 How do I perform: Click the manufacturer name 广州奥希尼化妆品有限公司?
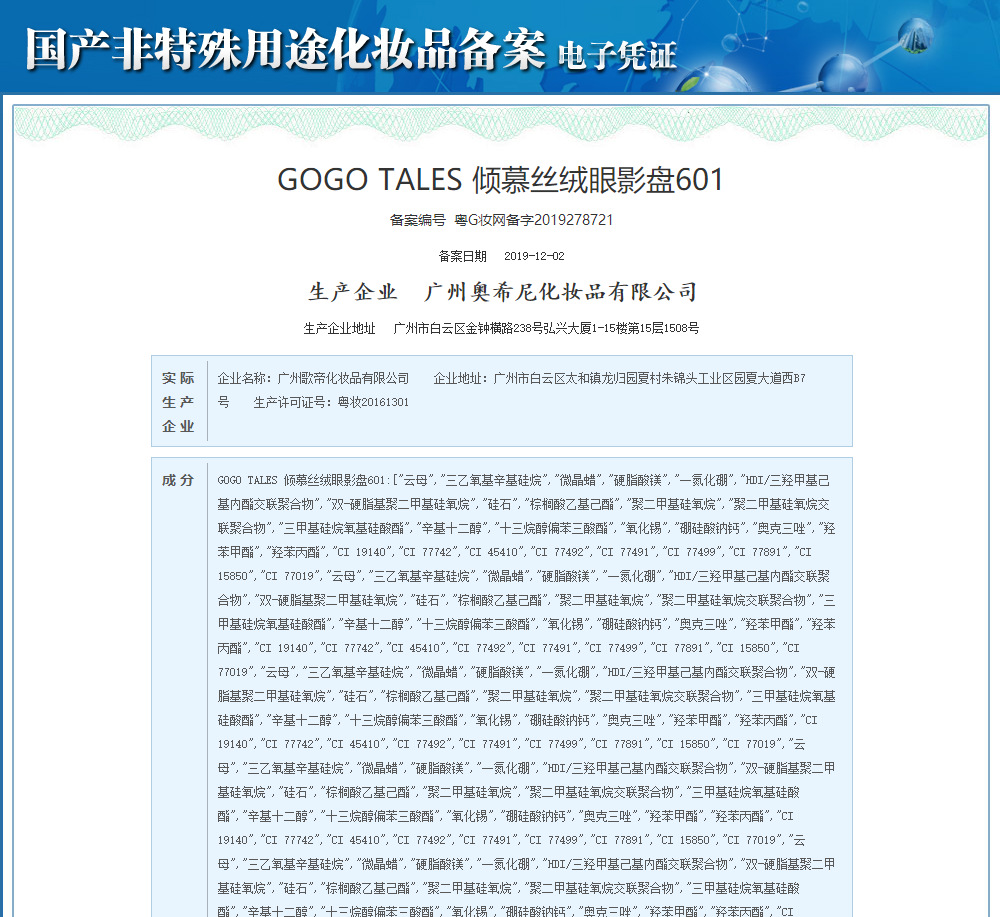(x=561, y=292)
